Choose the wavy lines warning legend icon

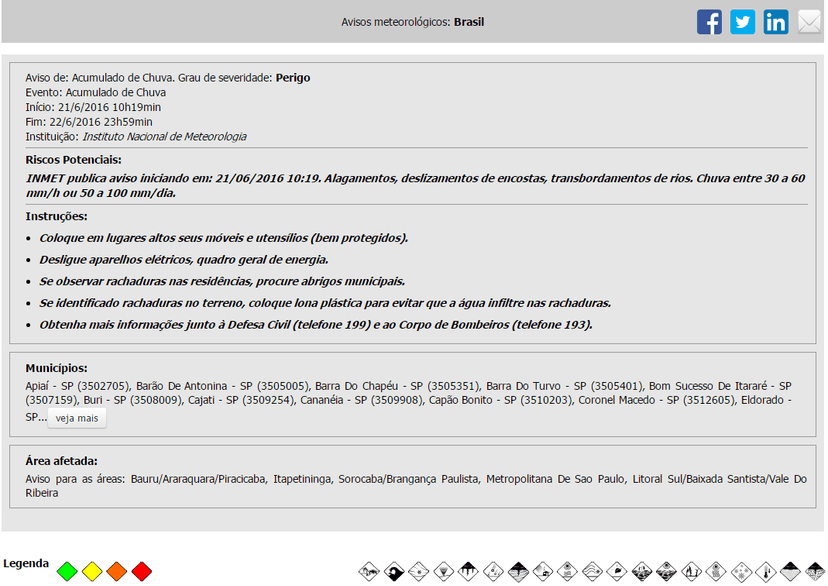click(x=592, y=571)
